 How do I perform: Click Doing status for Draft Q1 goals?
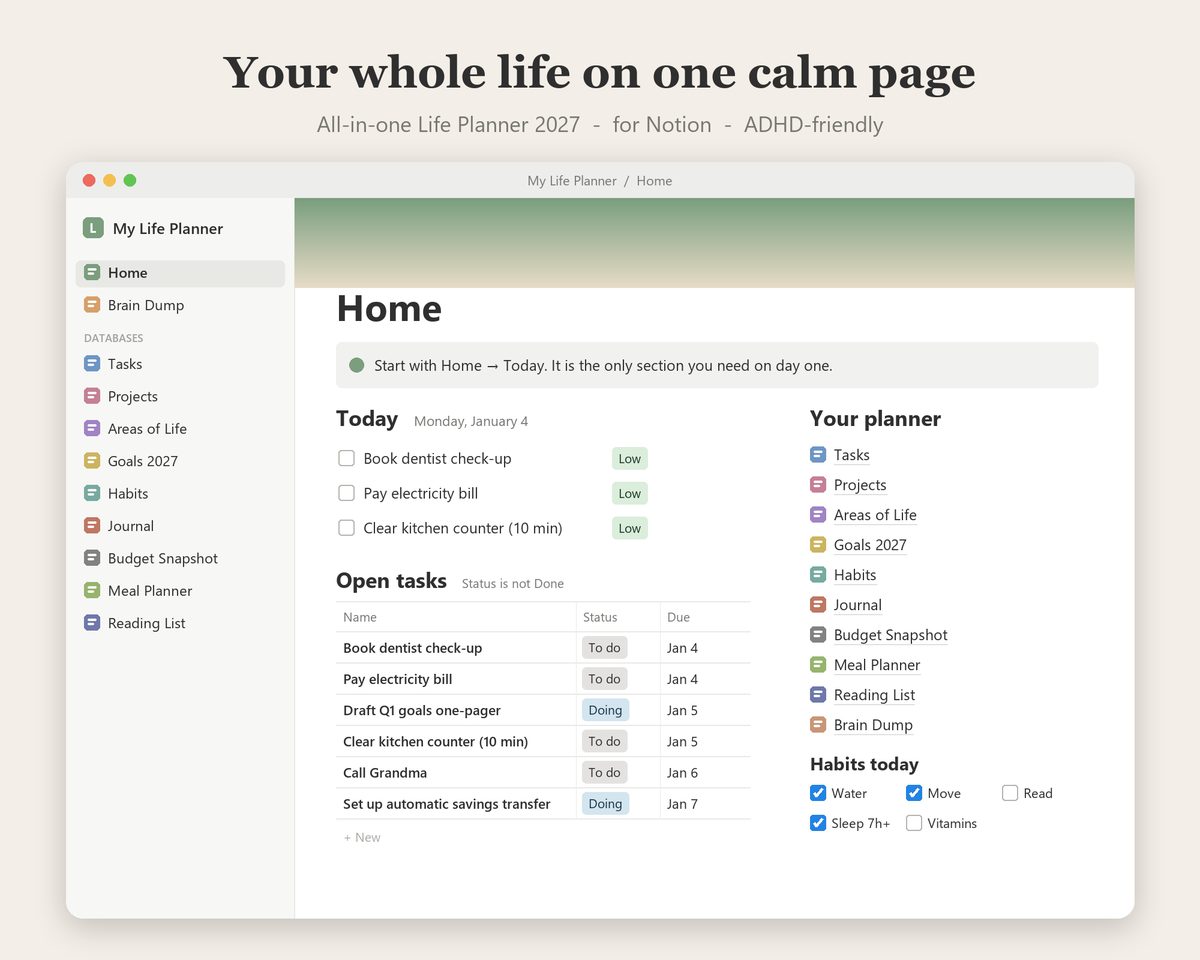pos(605,710)
